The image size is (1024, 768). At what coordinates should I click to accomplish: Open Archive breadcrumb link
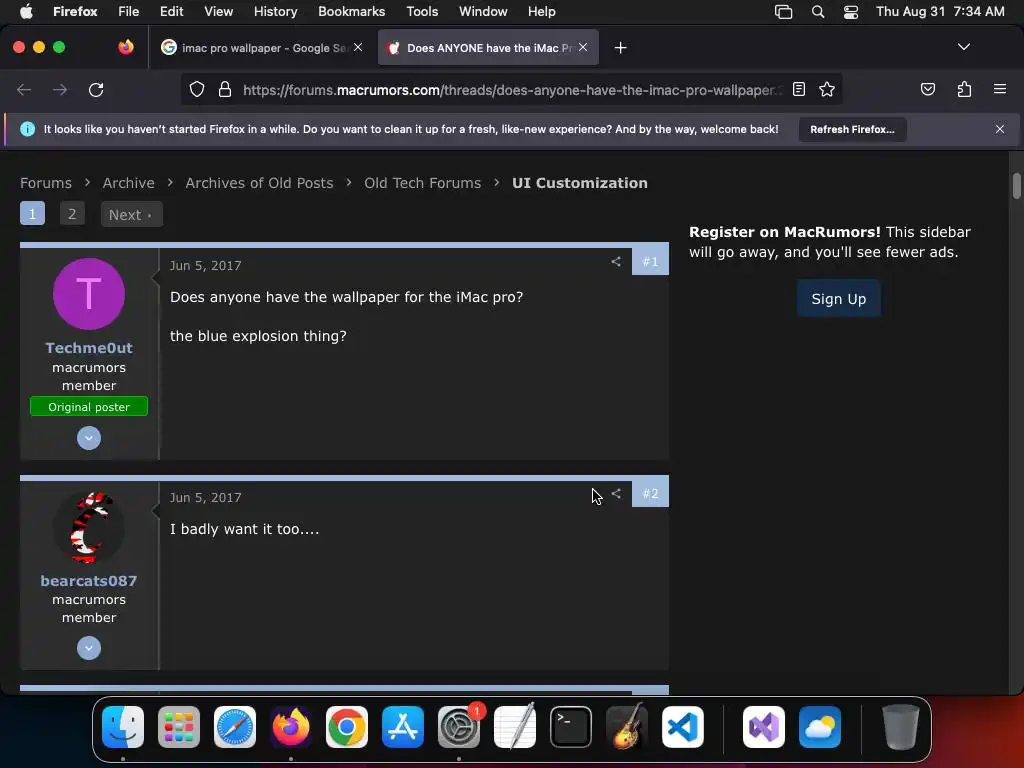tap(129, 183)
